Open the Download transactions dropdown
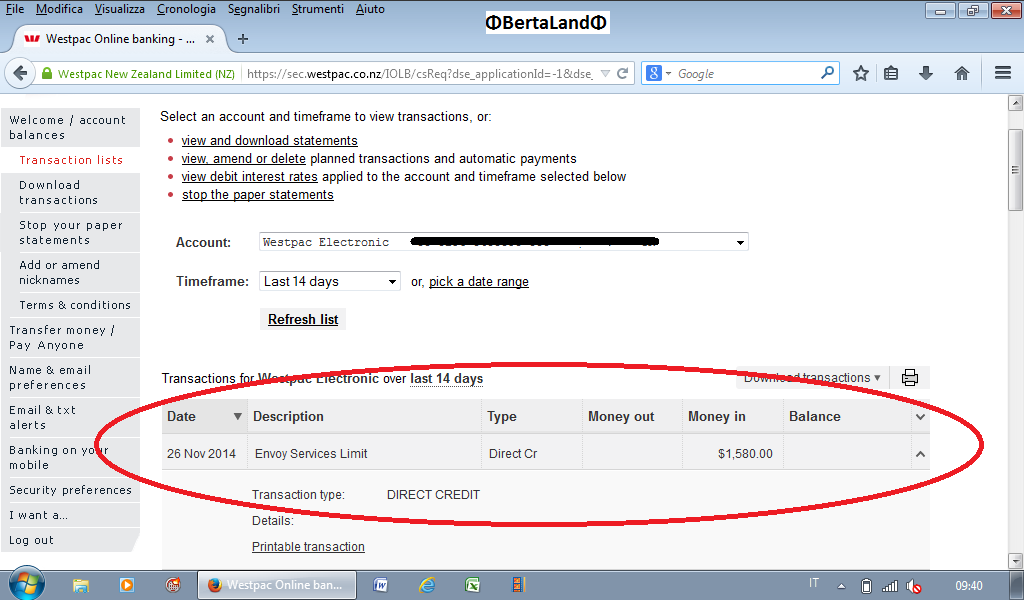 coord(812,378)
